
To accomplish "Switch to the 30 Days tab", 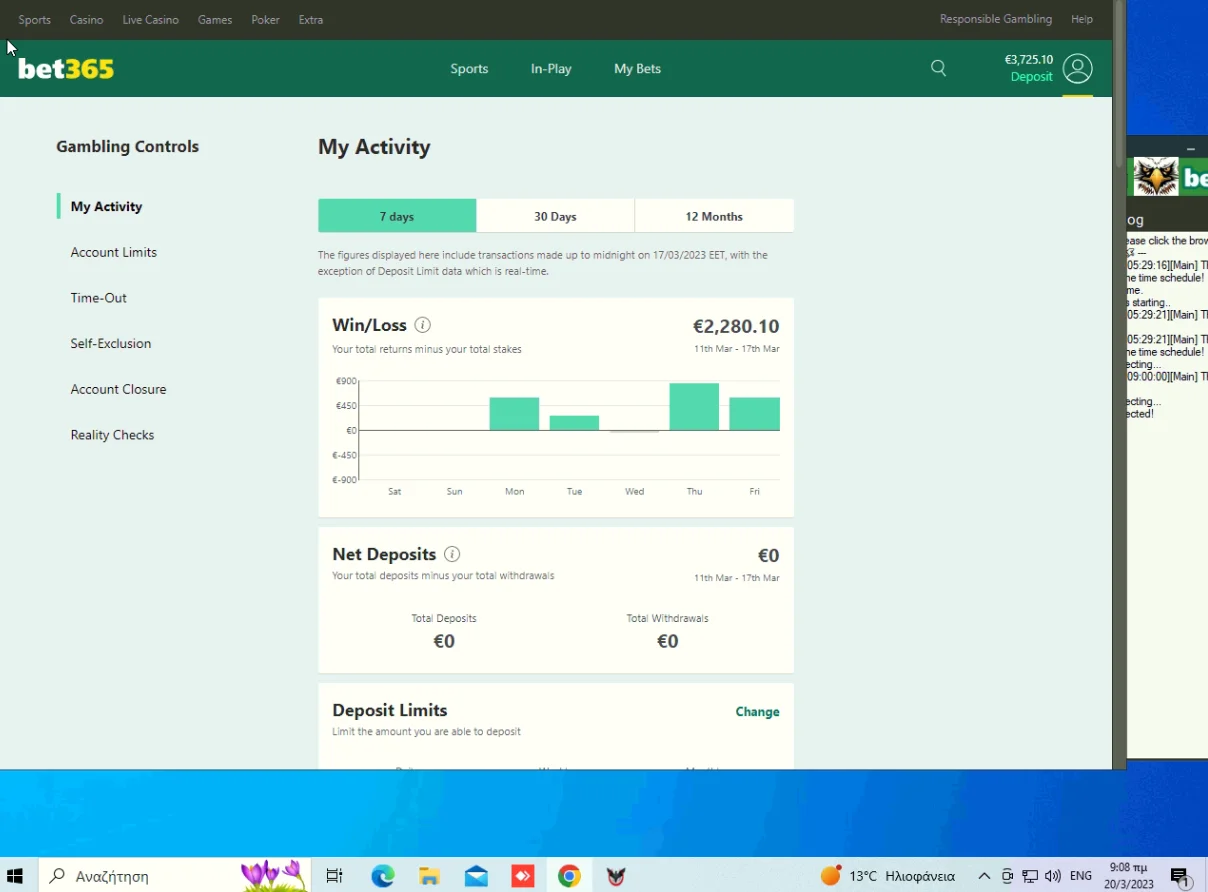I will coord(555,216).
